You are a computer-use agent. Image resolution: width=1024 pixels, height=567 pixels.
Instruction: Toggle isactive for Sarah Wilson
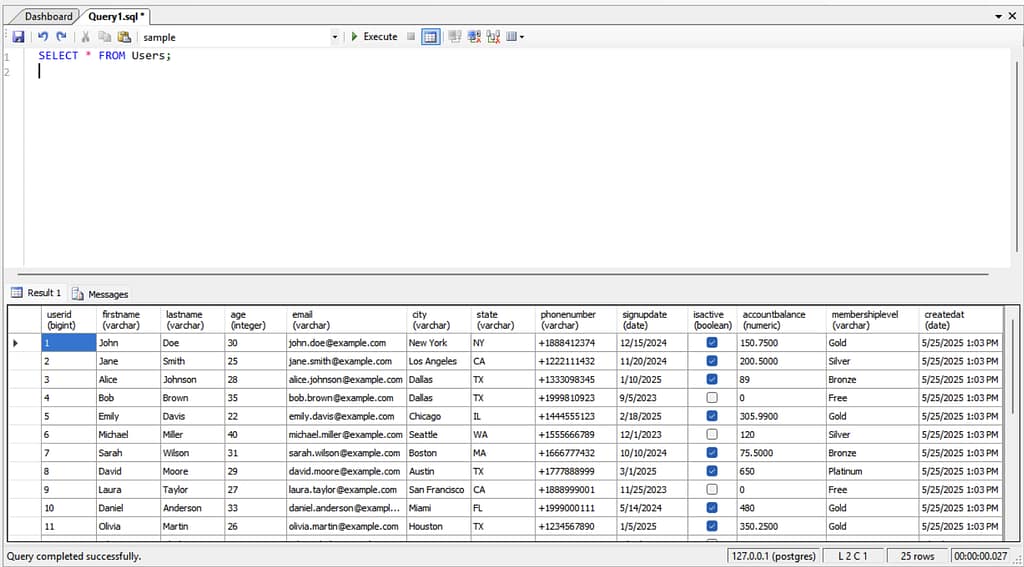pyautogui.click(x=712, y=452)
